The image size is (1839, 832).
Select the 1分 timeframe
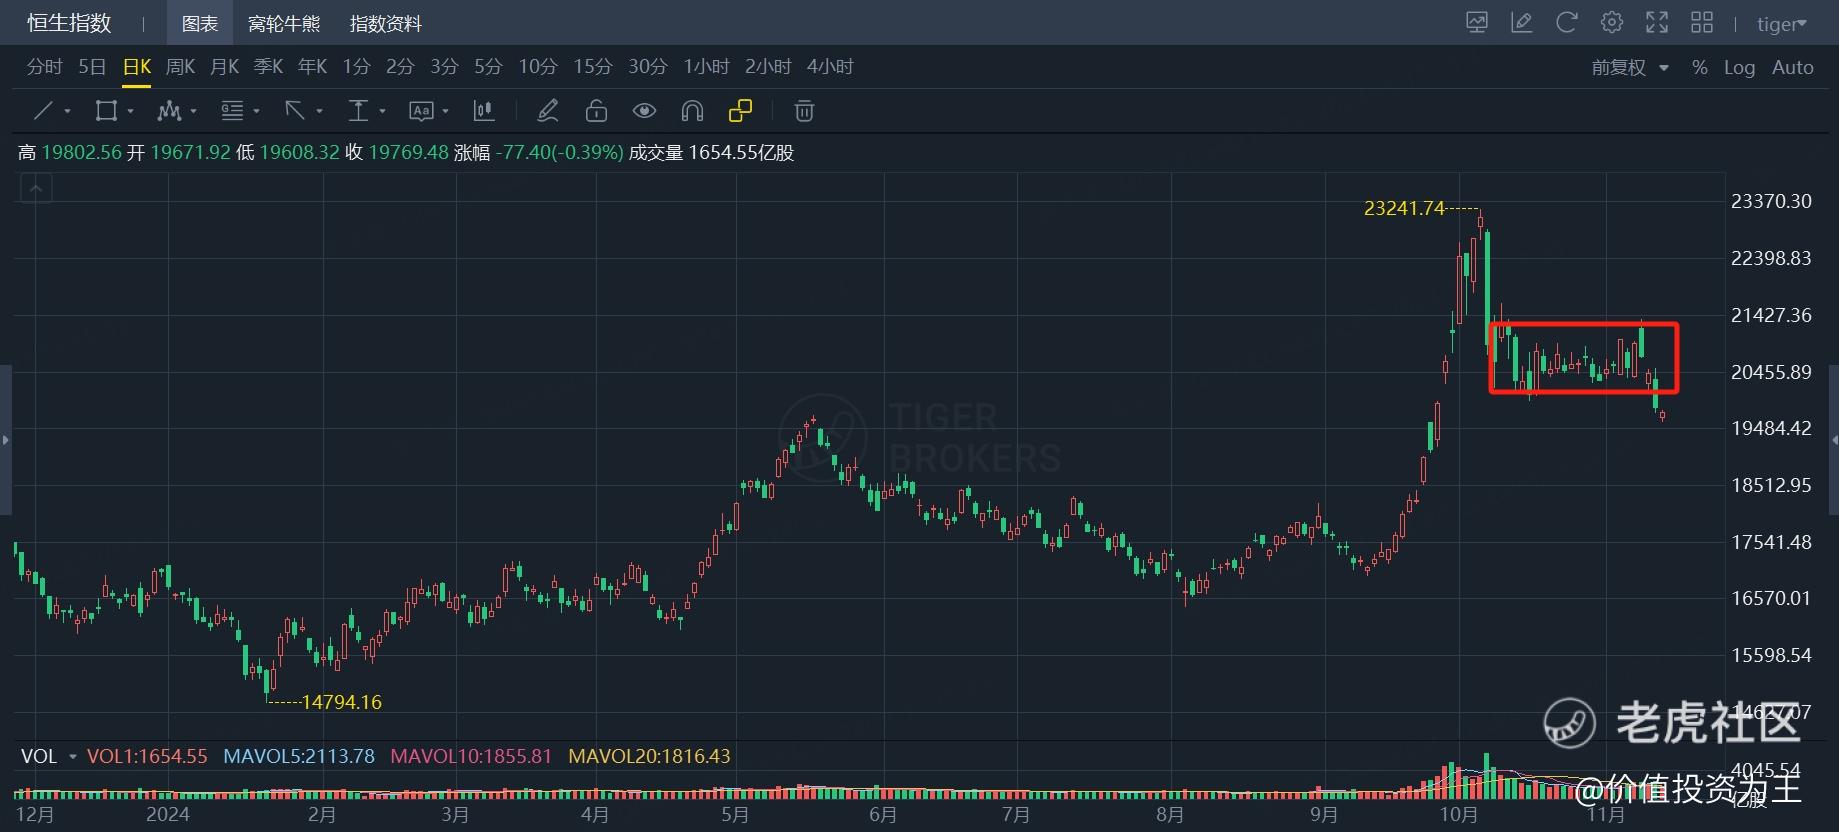coord(356,67)
